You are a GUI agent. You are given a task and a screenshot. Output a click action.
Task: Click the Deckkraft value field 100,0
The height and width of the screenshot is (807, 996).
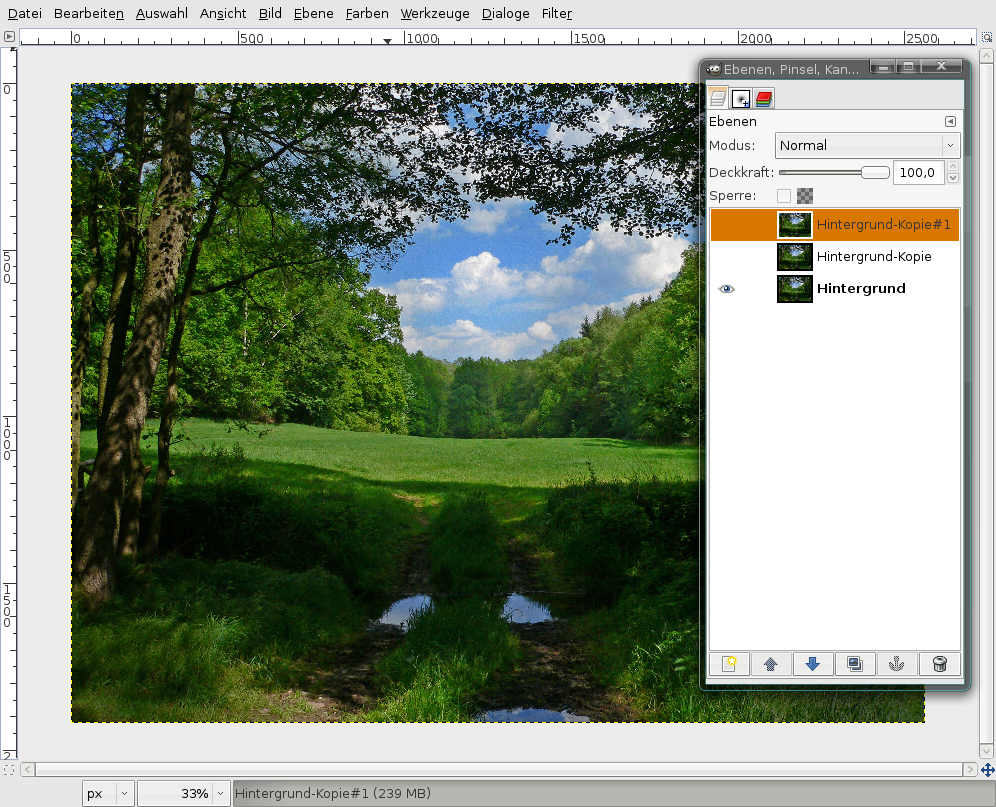pos(919,172)
